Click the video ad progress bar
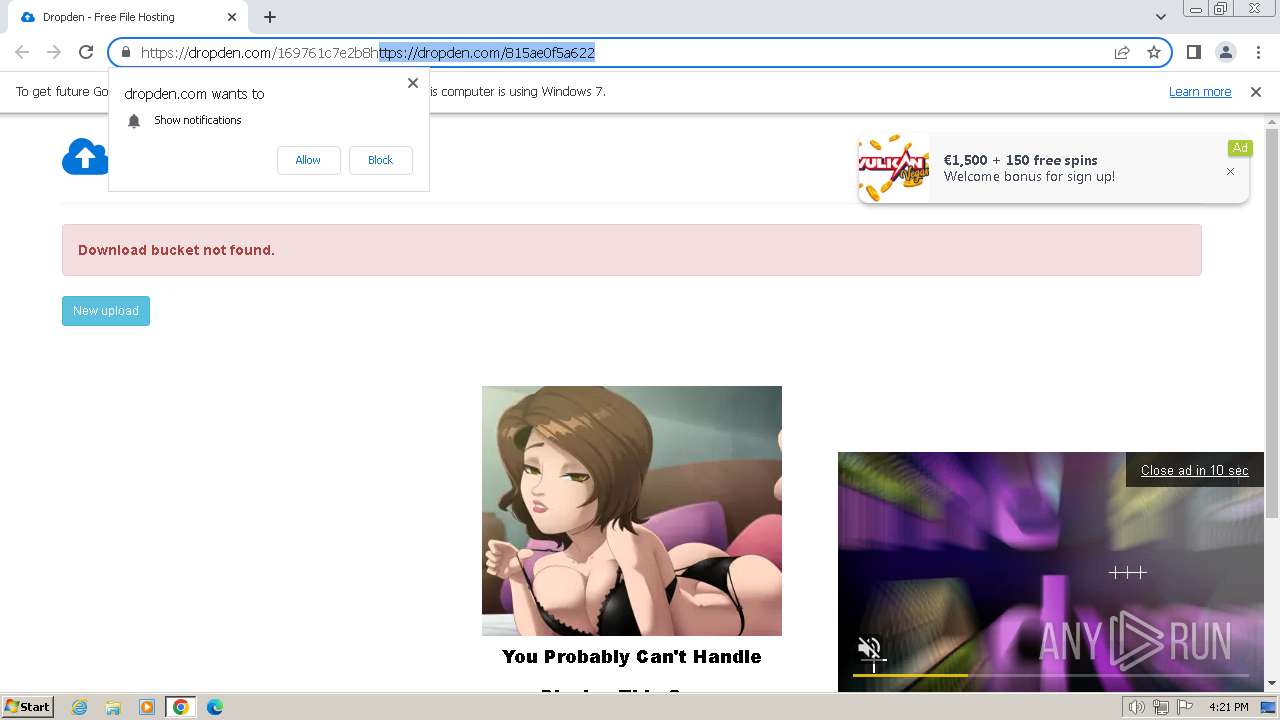Viewport: 1280px width, 720px height. tap(1050, 676)
